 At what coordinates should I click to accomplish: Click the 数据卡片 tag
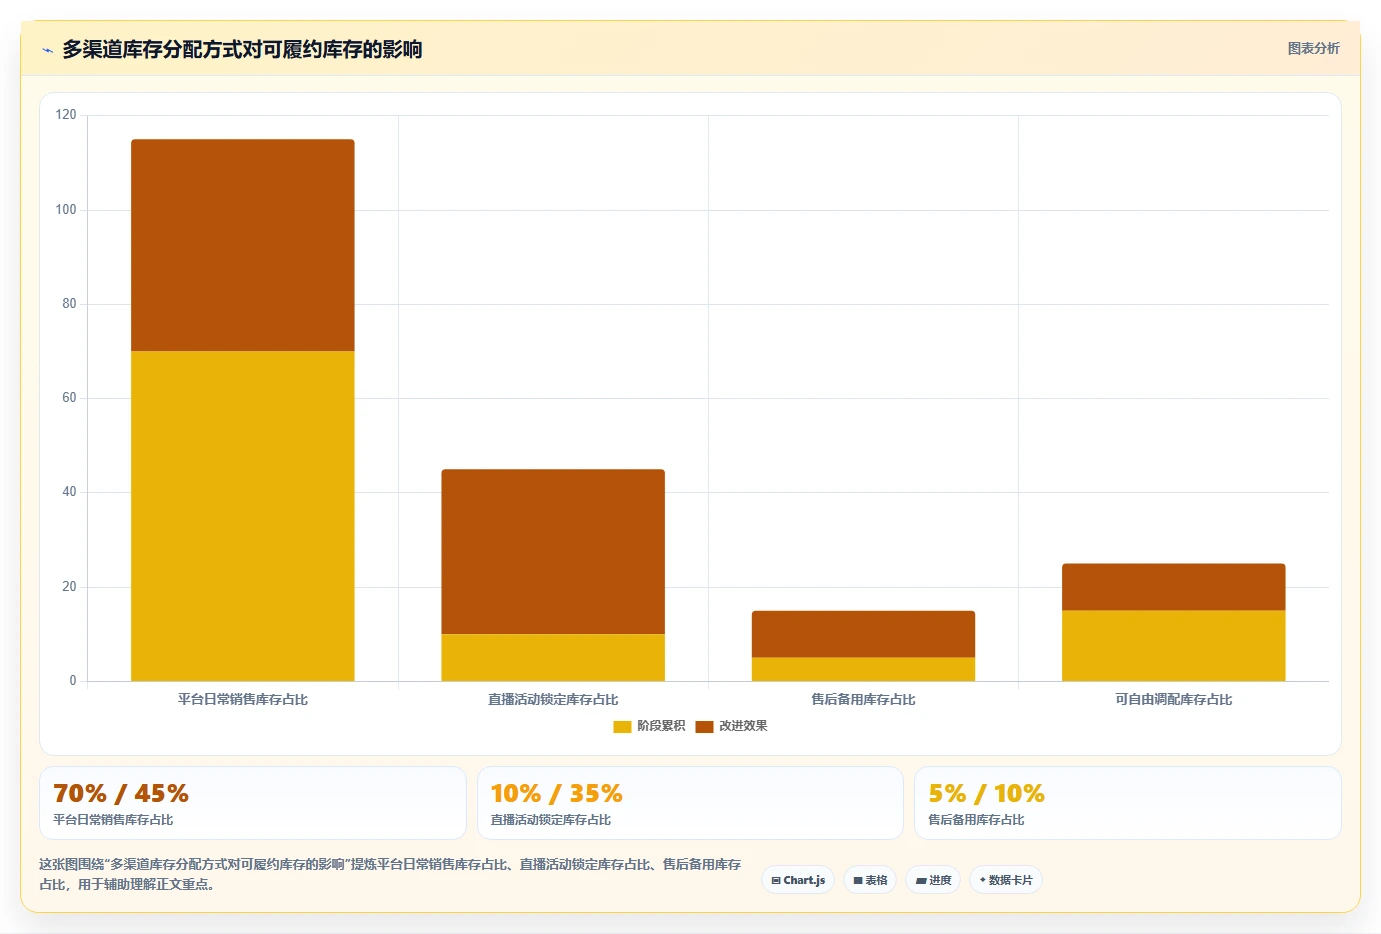pyautogui.click(x=1006, y=880)
